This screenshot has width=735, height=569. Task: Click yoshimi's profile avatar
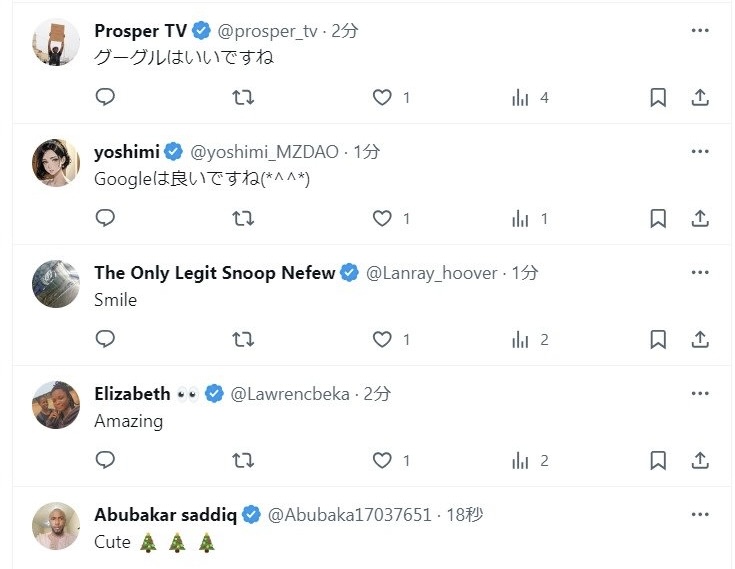point(56,163)
